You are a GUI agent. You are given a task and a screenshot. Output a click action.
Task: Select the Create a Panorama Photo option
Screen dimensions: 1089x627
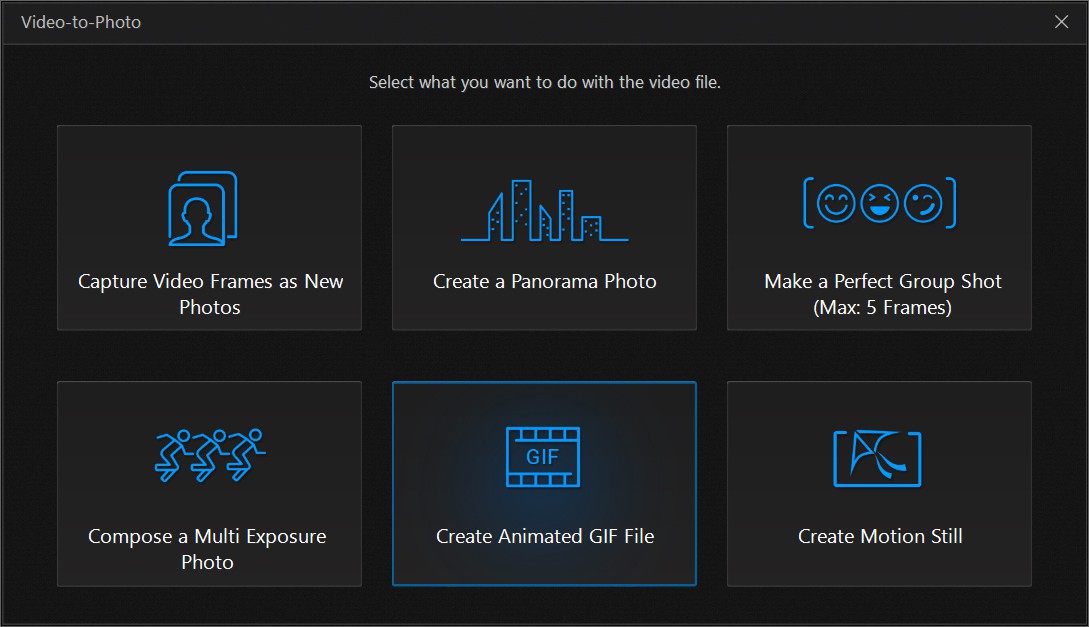click(544, 228)
